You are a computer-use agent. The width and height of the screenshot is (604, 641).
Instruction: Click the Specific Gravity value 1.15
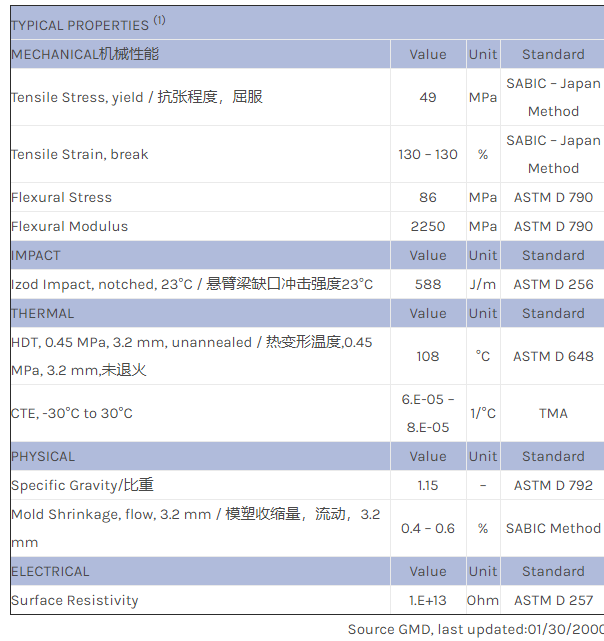[428, 485]
